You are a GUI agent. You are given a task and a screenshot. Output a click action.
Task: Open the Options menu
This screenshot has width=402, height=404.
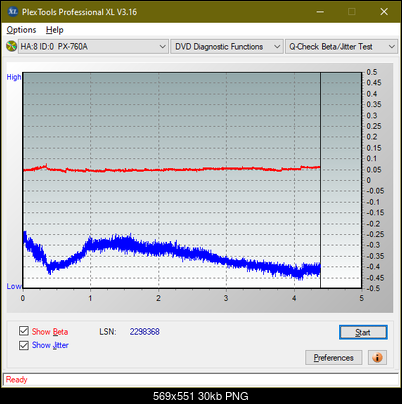coord(21,30)
